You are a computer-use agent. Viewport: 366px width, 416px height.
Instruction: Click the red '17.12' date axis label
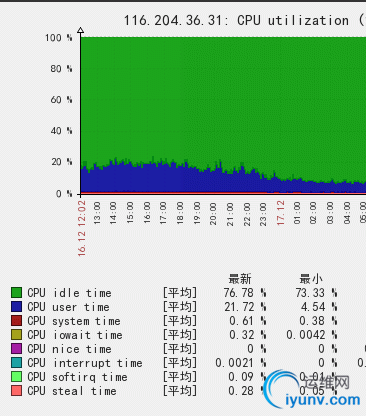tap(281, 213)
